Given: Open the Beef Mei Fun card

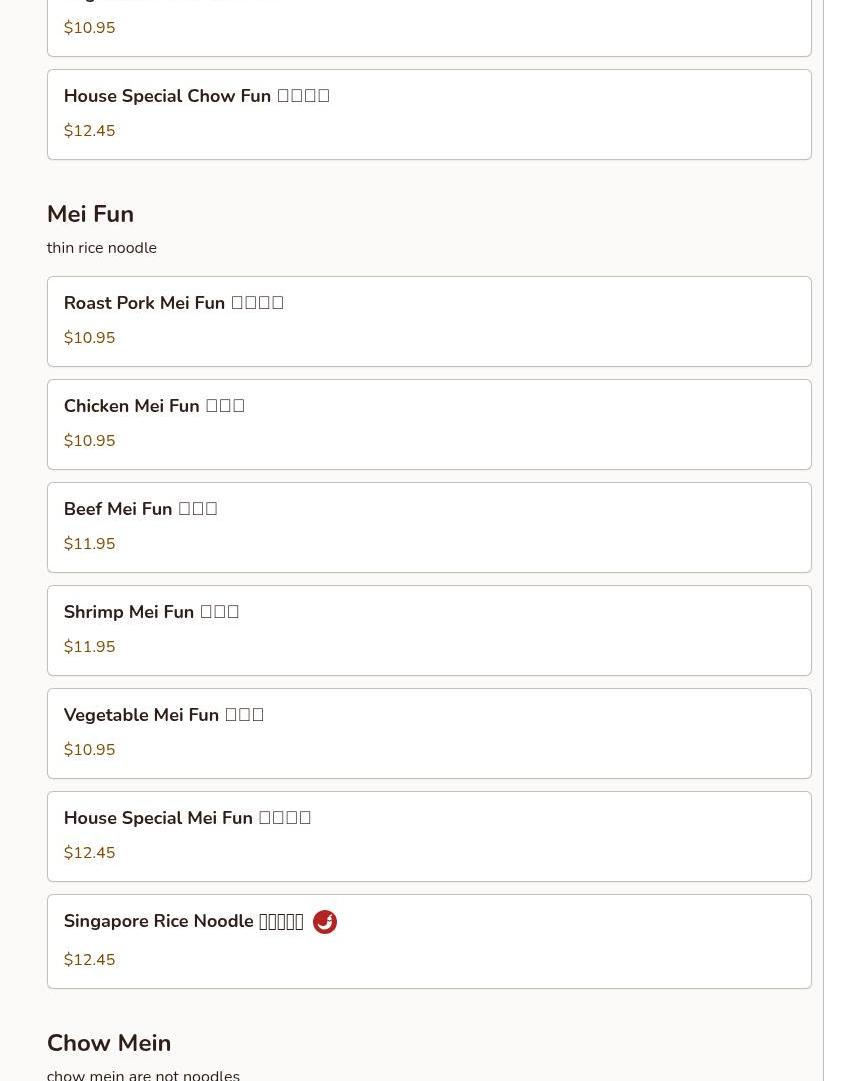Looking at the screenshot, I should pyautogui.click(x=429, y=527).
